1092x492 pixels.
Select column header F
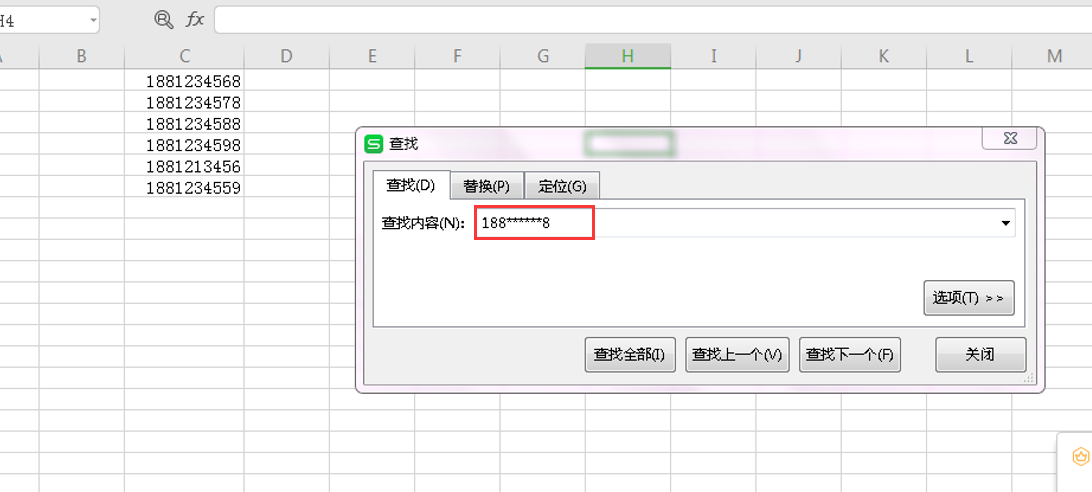458,56
